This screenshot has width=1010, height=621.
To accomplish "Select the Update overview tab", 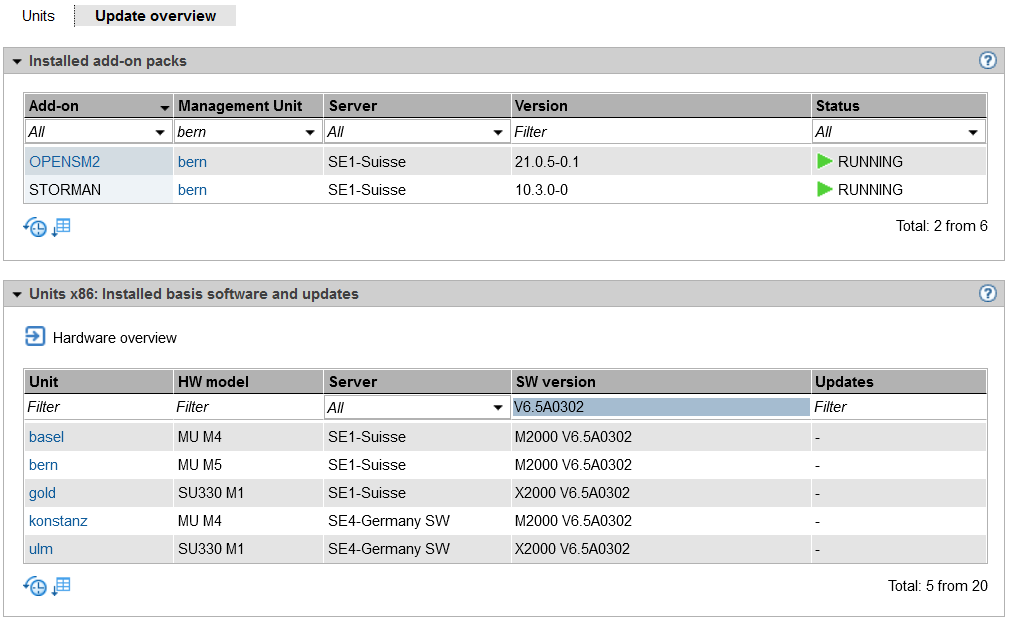I will (155, 16).
